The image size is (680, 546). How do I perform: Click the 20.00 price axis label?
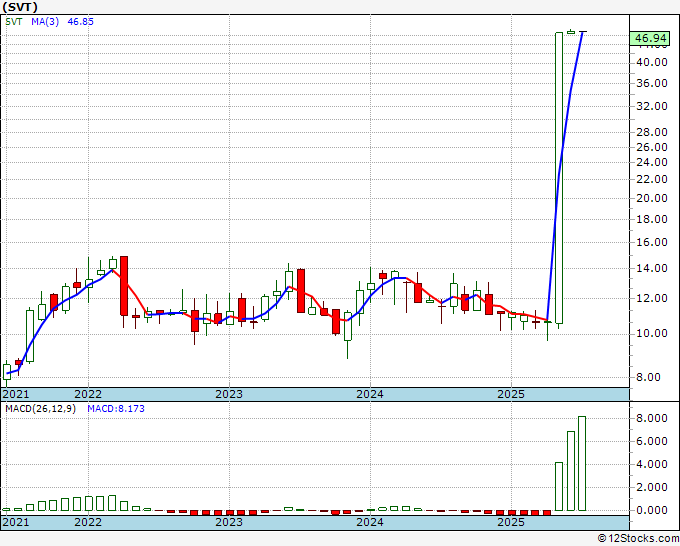(652, 198)
